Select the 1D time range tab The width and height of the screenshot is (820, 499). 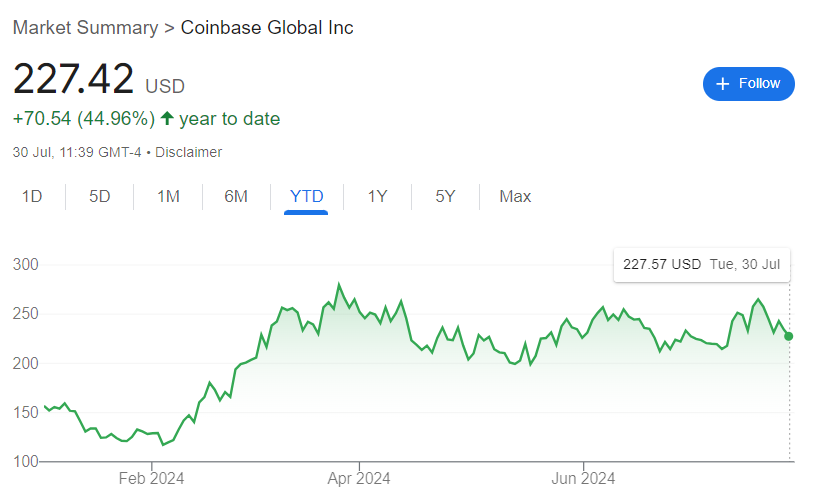[x=32, y=196]
